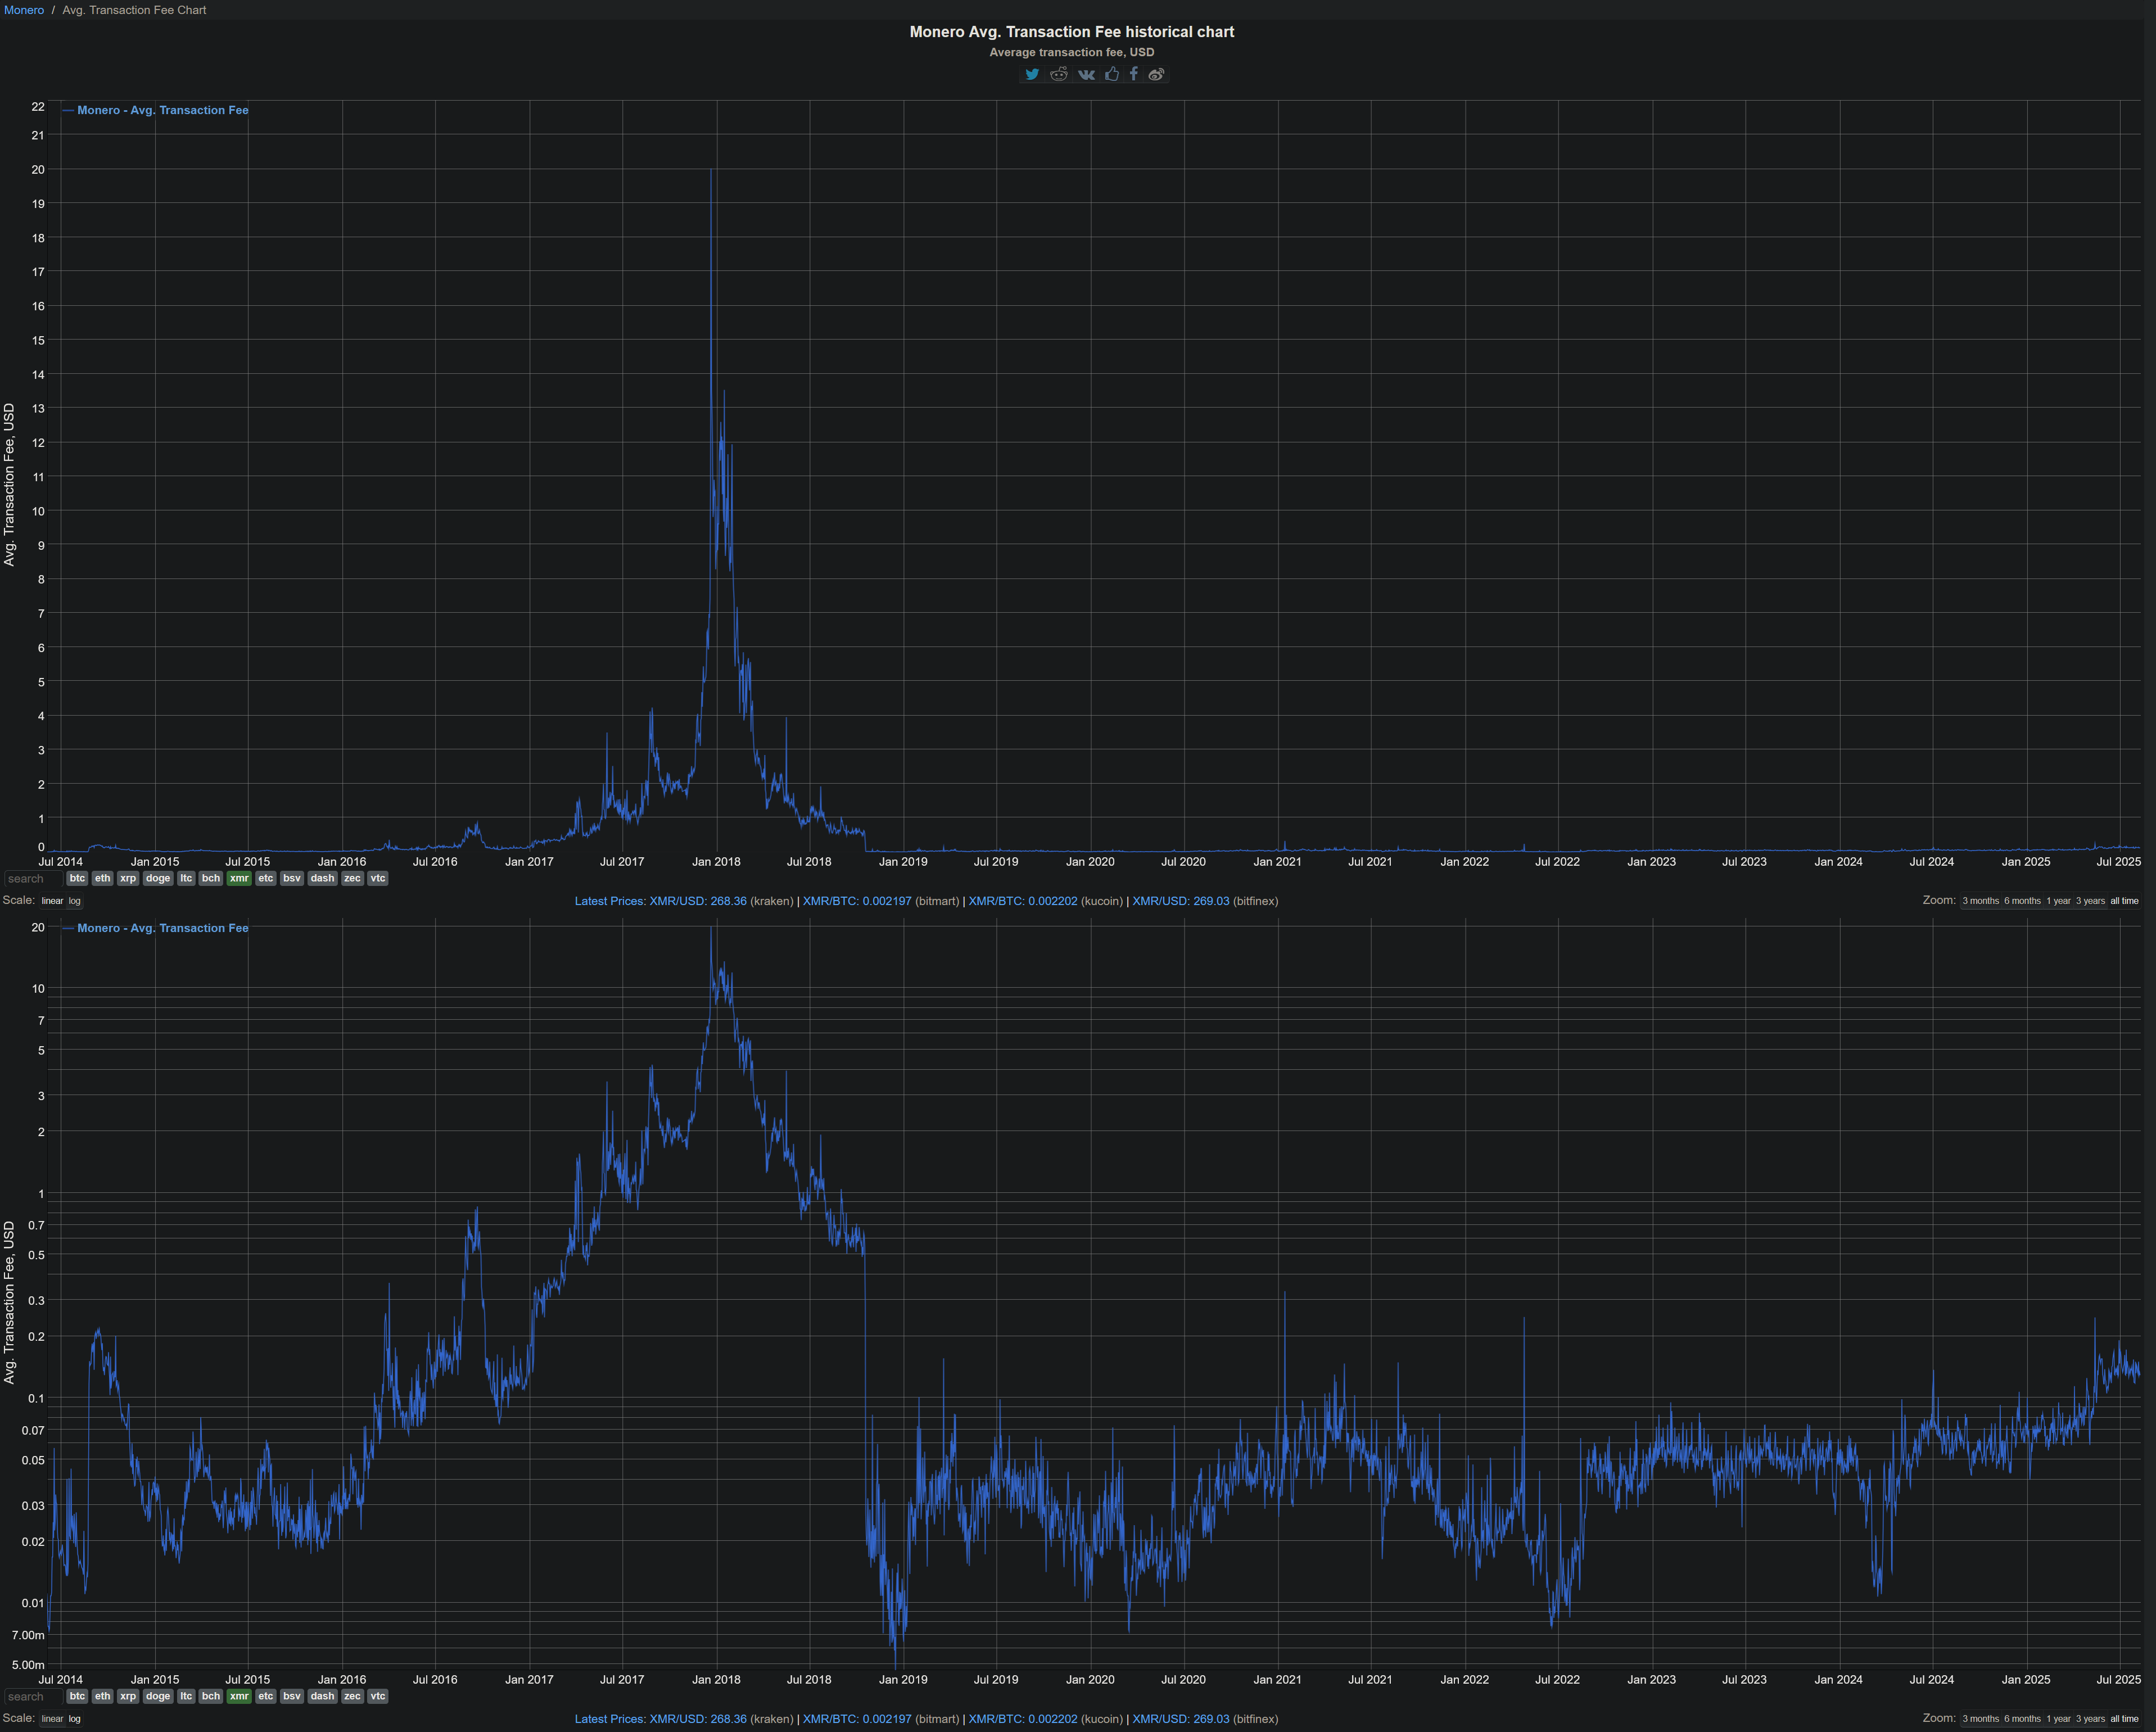The height and width of the screenshot is (1732, 2156).
Task: Set bottom chart zoom to all time
Action: tap(2124, 1719)
